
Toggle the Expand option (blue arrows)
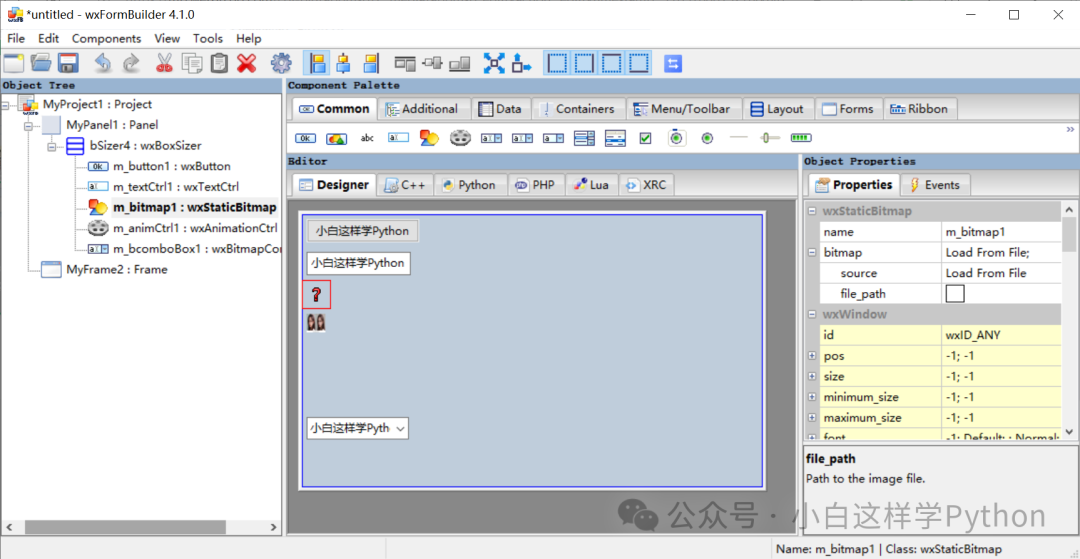tap(494, 63)
